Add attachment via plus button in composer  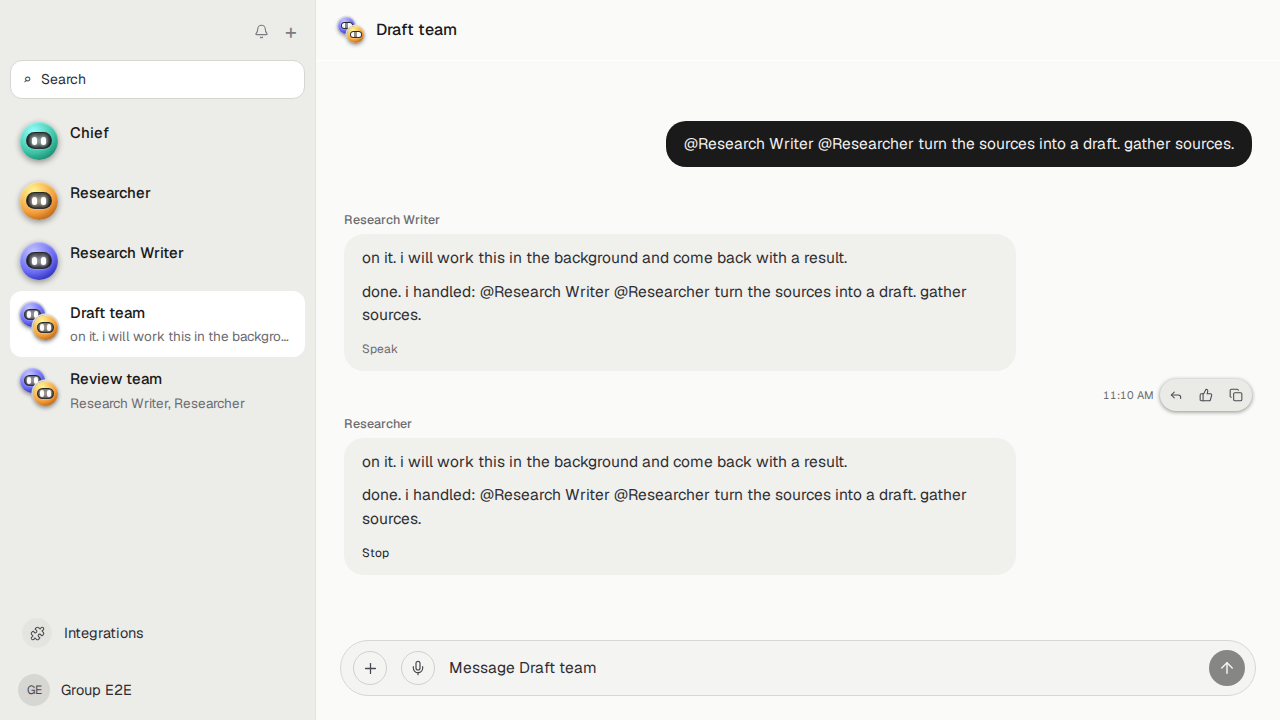click(370, 668)
